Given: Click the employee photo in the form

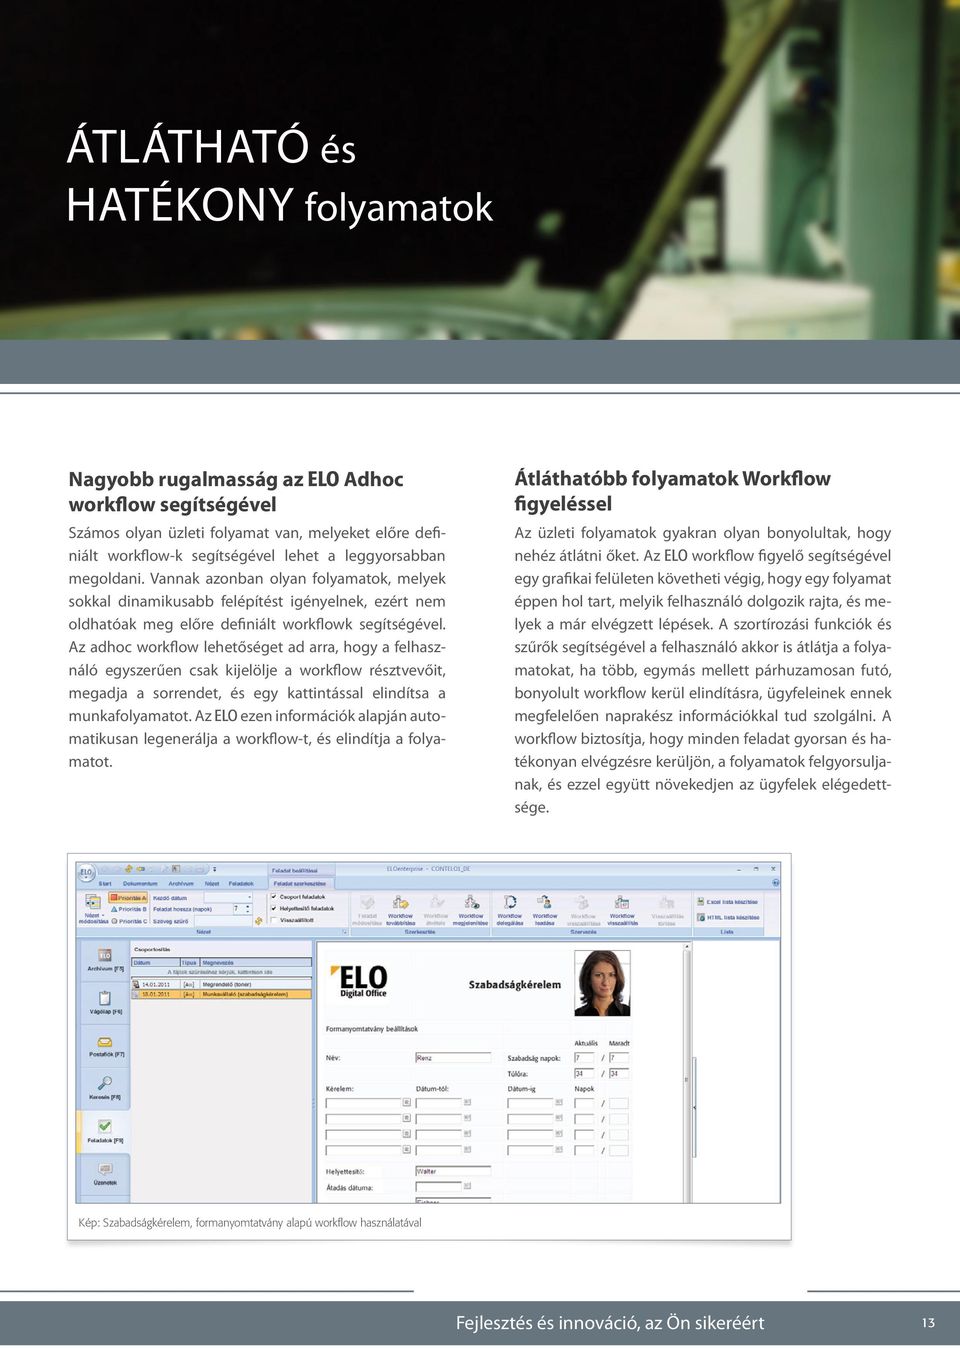Looking at the screenshot, I should [602, 982].
